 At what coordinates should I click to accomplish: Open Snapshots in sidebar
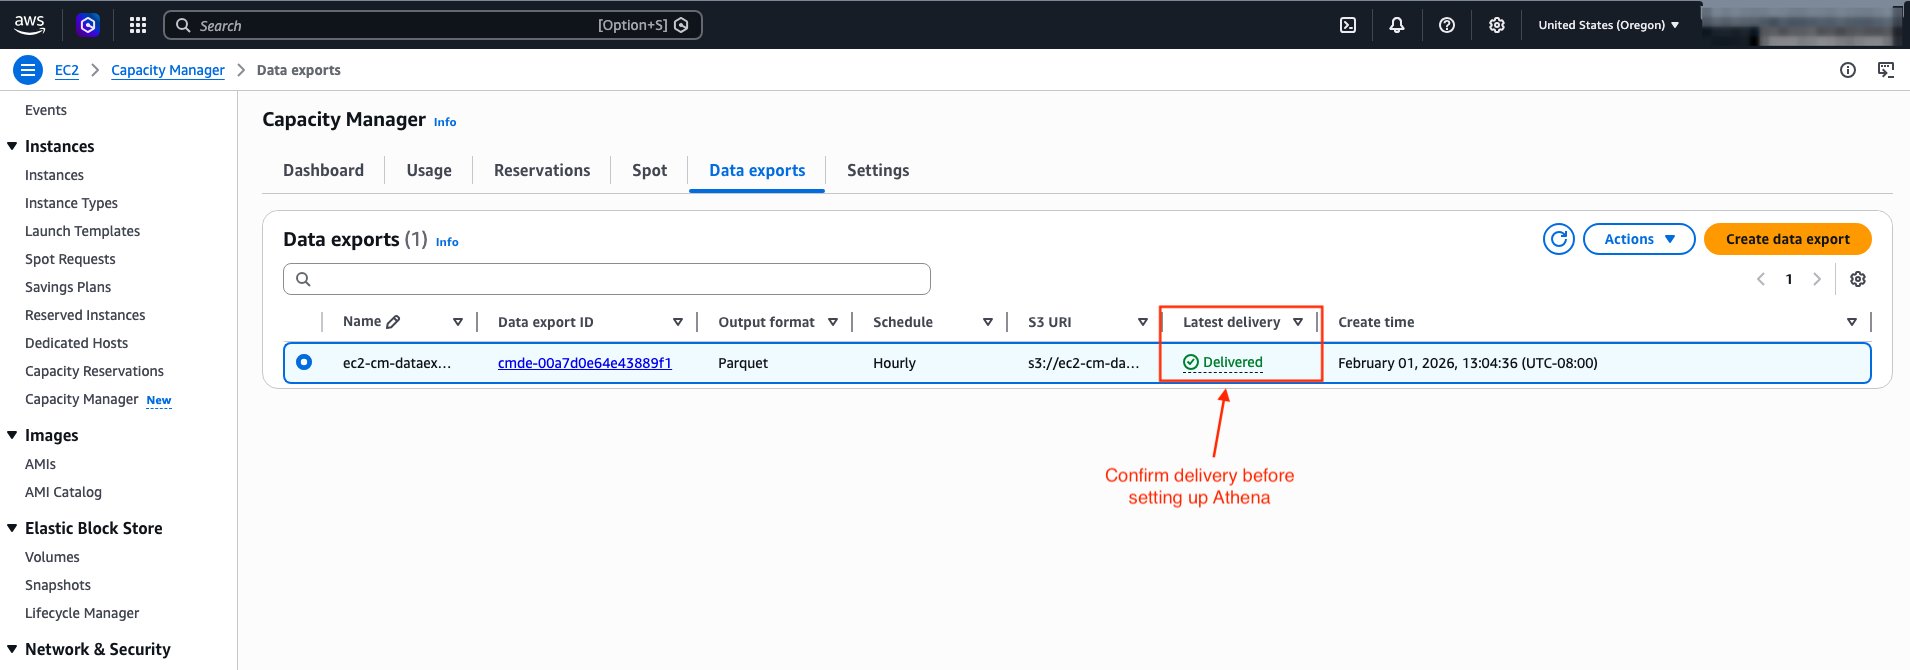pos(58,585)
